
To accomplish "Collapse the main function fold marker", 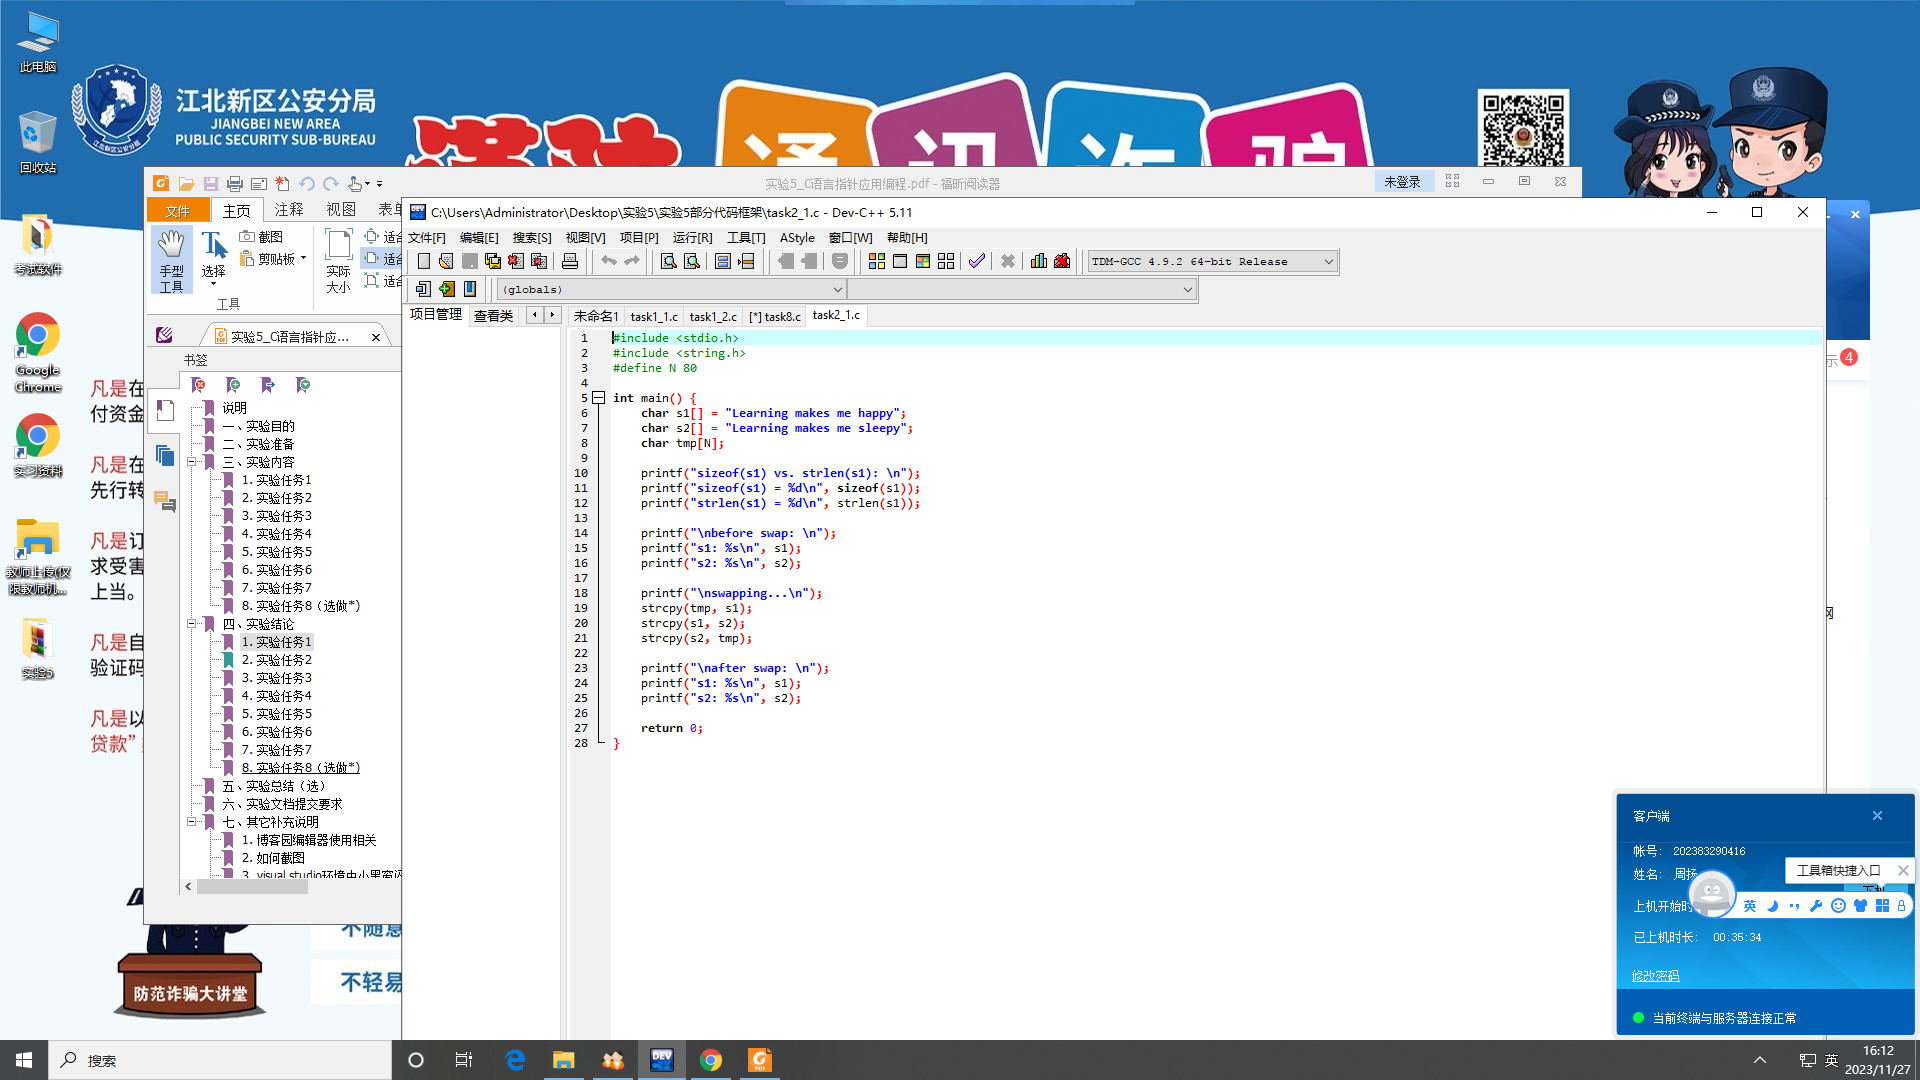I will click(x=598, y=398).
